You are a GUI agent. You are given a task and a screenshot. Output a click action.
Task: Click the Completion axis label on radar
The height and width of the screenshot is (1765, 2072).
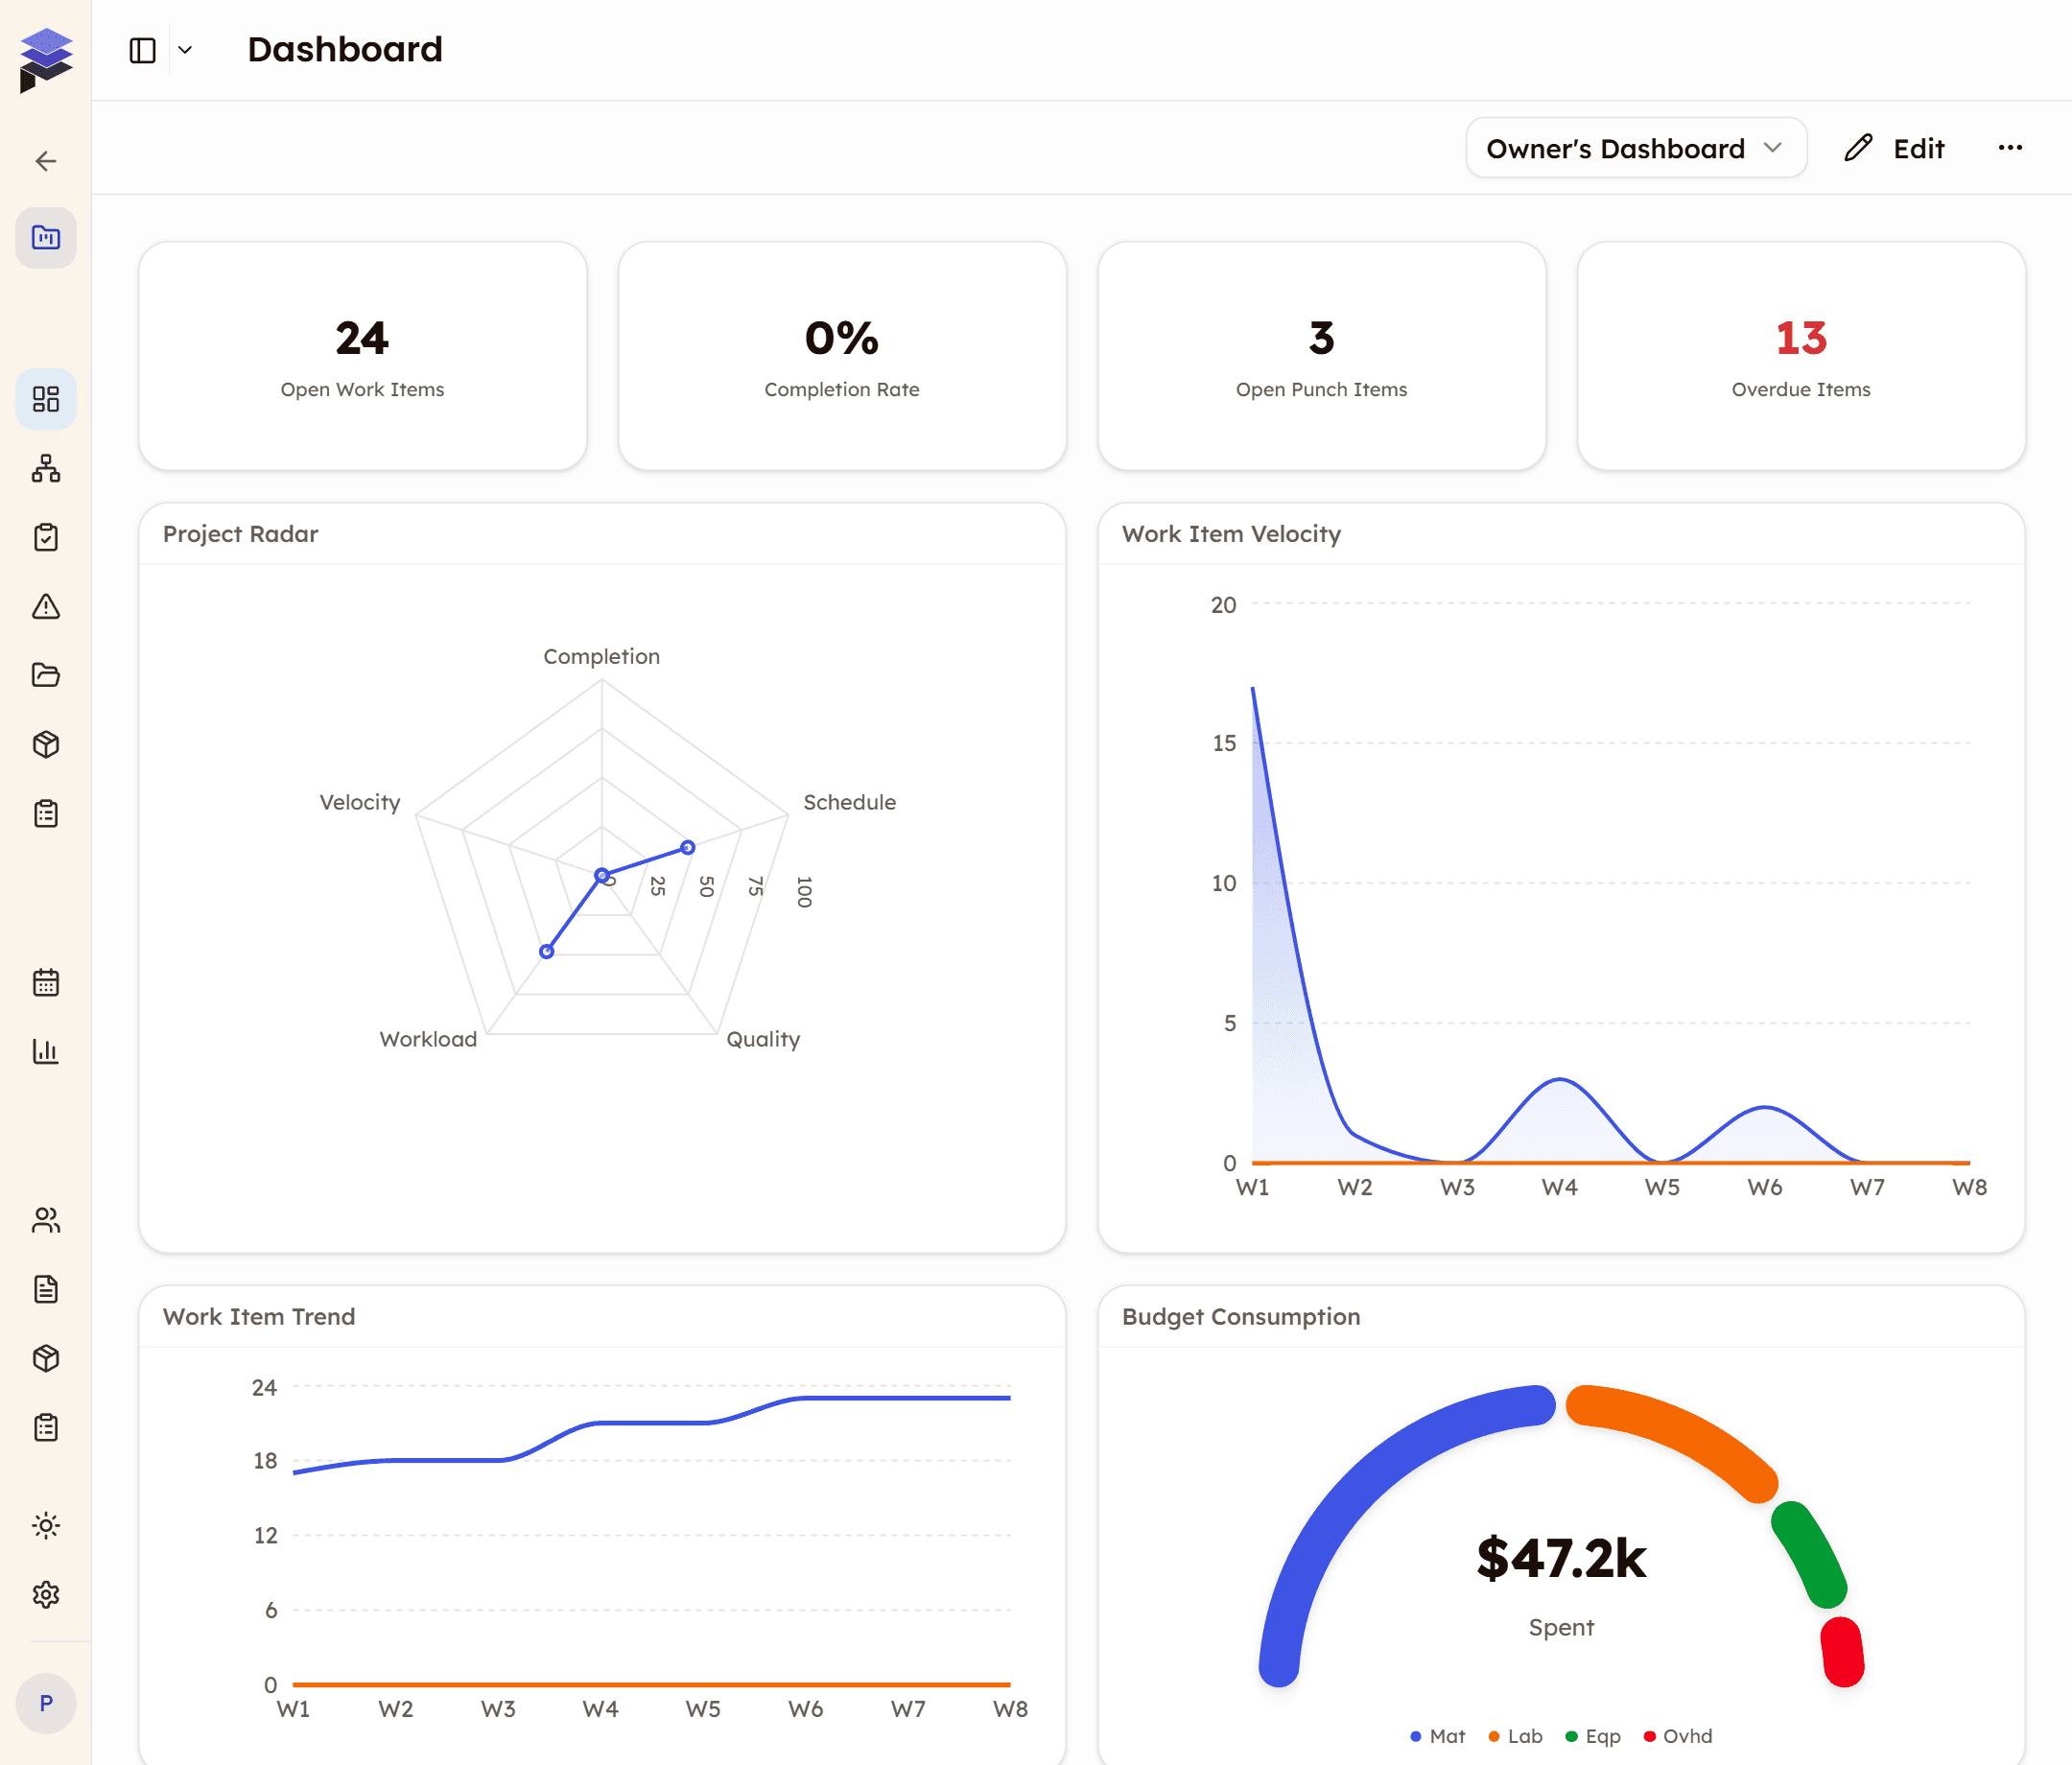[601, 656]
